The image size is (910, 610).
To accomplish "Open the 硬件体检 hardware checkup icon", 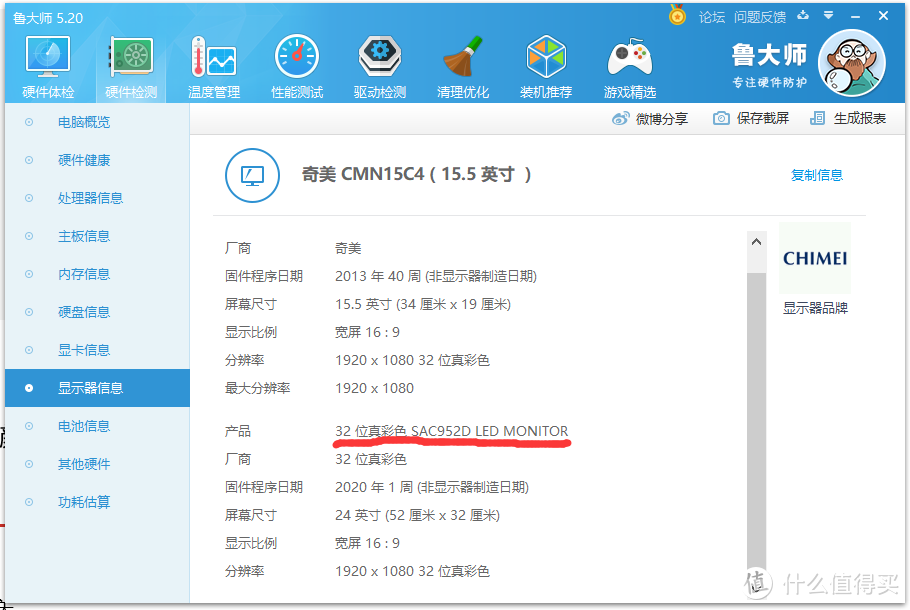I will click(x=48, y=56).
